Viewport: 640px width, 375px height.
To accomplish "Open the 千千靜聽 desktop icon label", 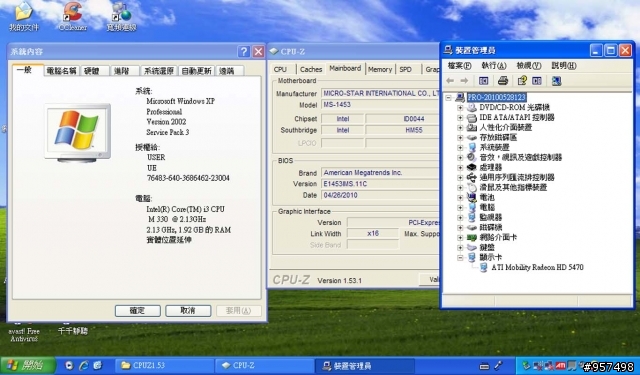I will (73, 331).
